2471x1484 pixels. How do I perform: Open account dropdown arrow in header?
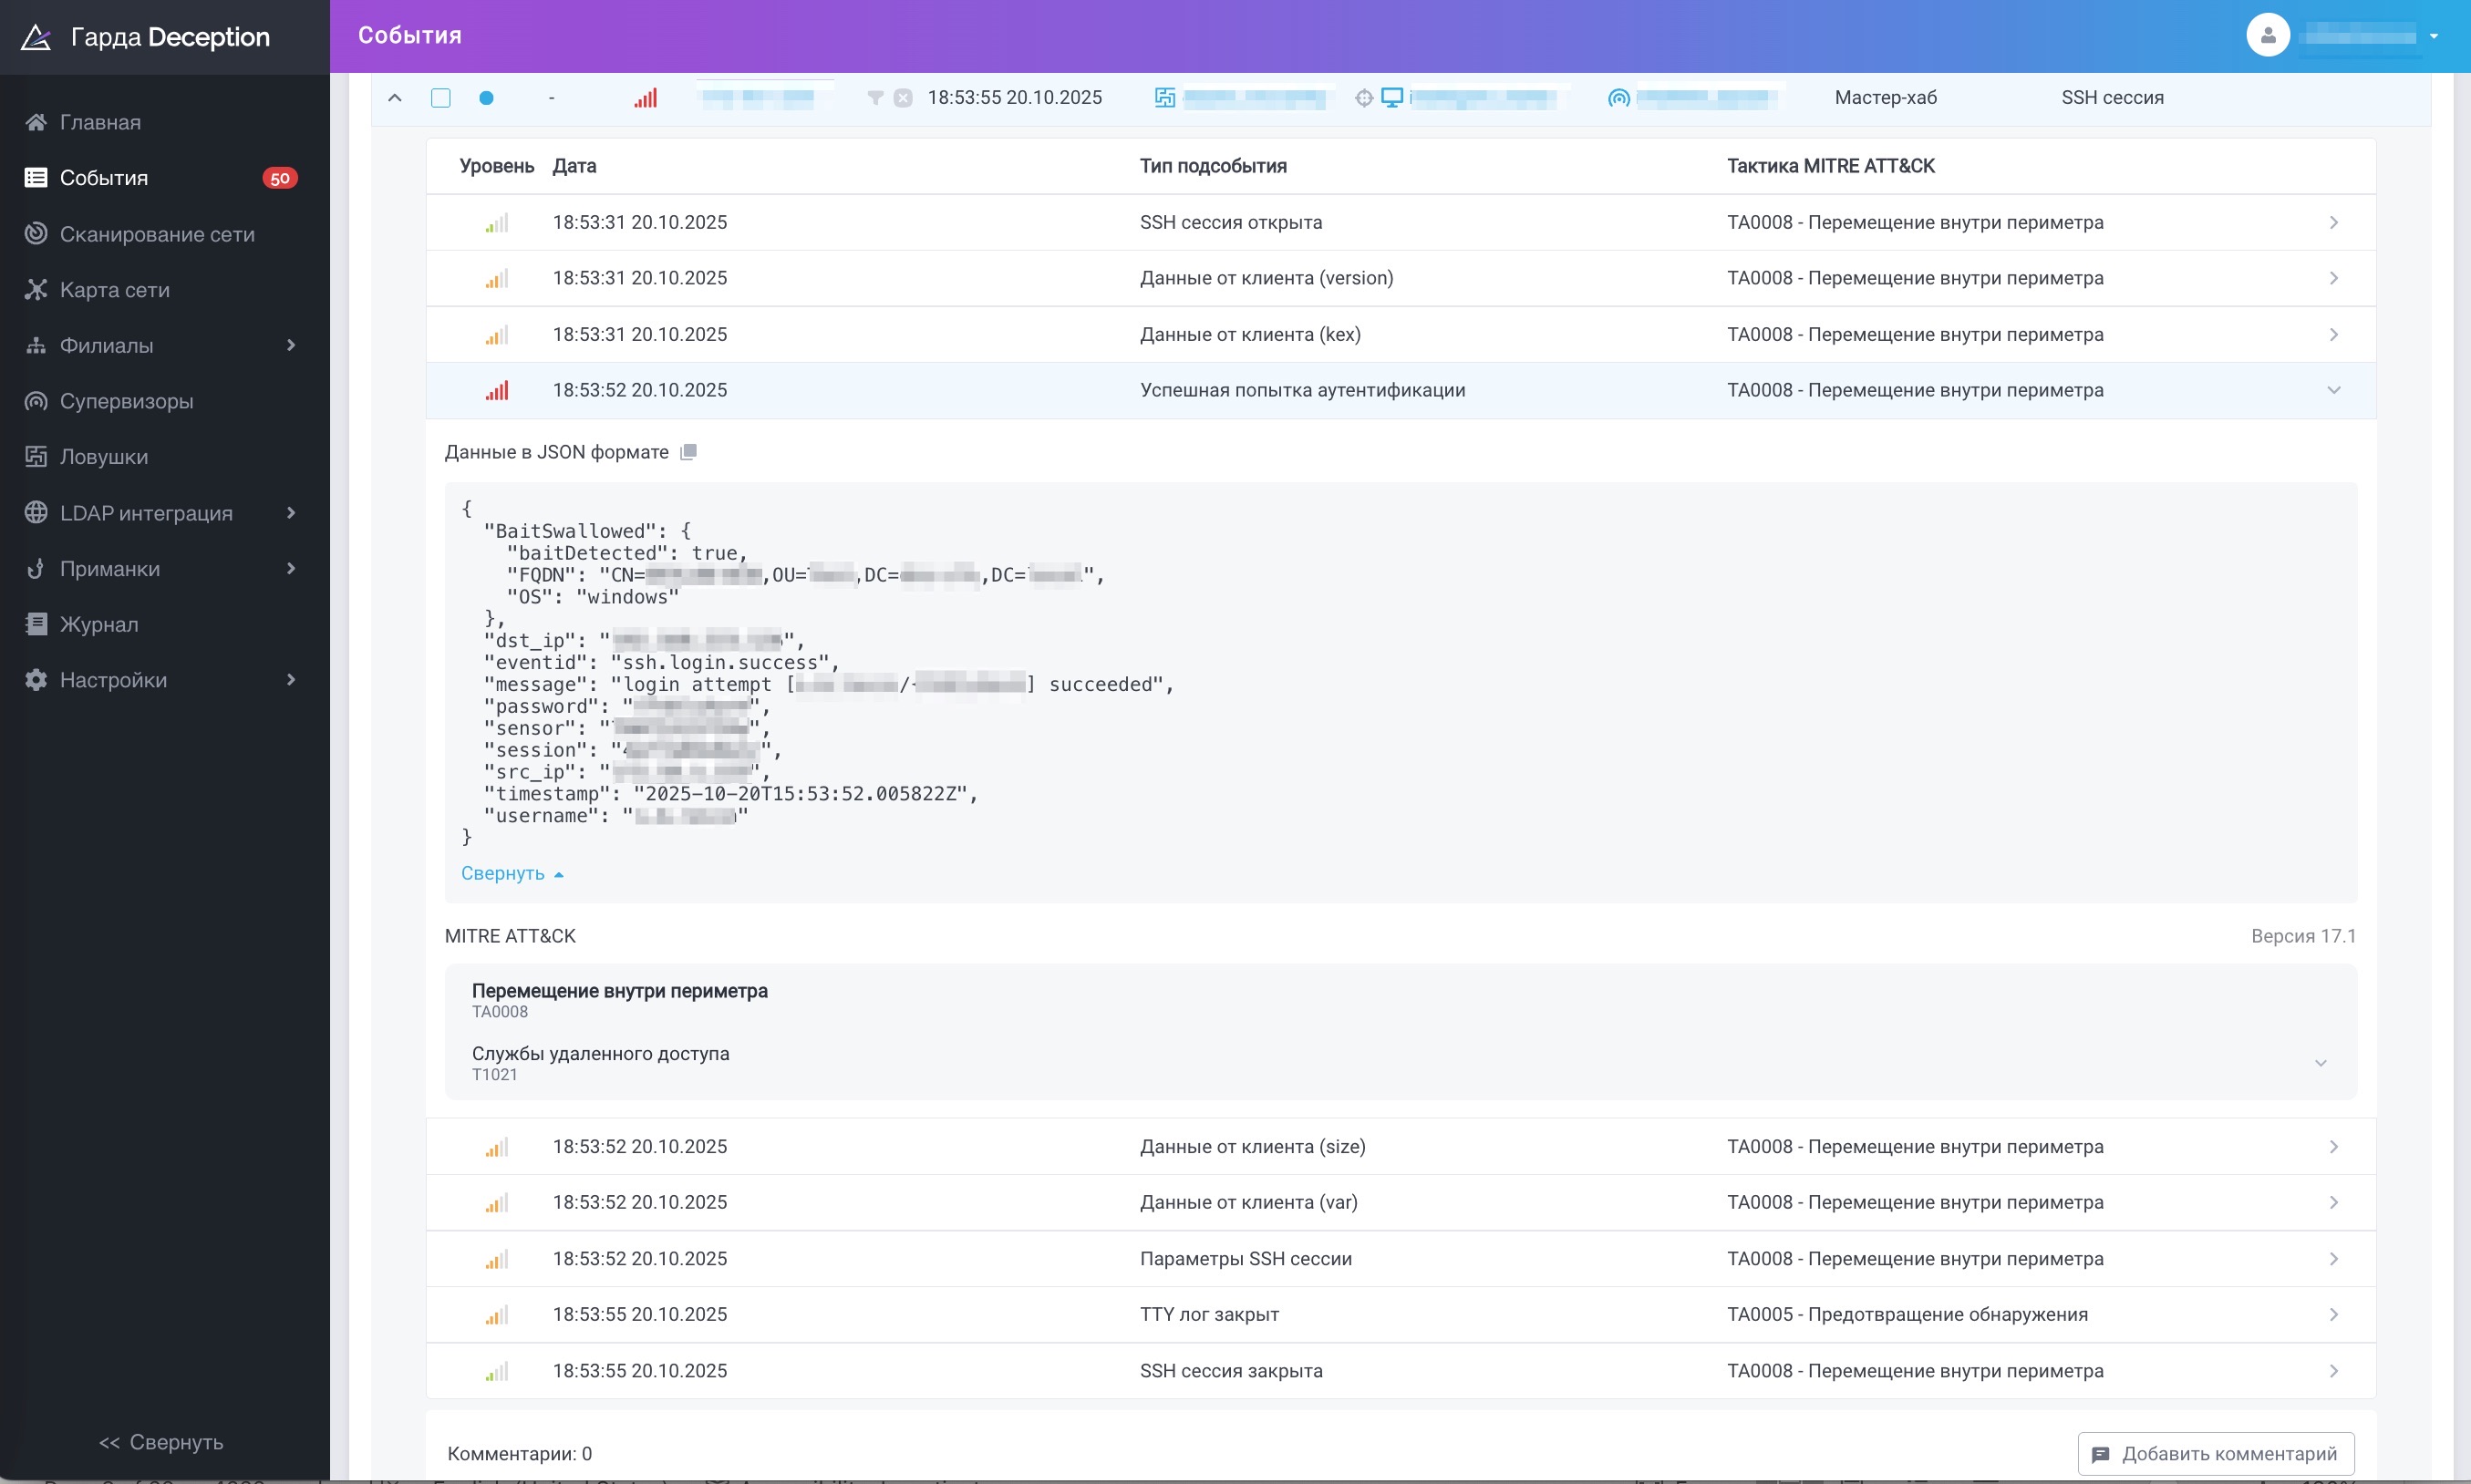coord(2433,36)
